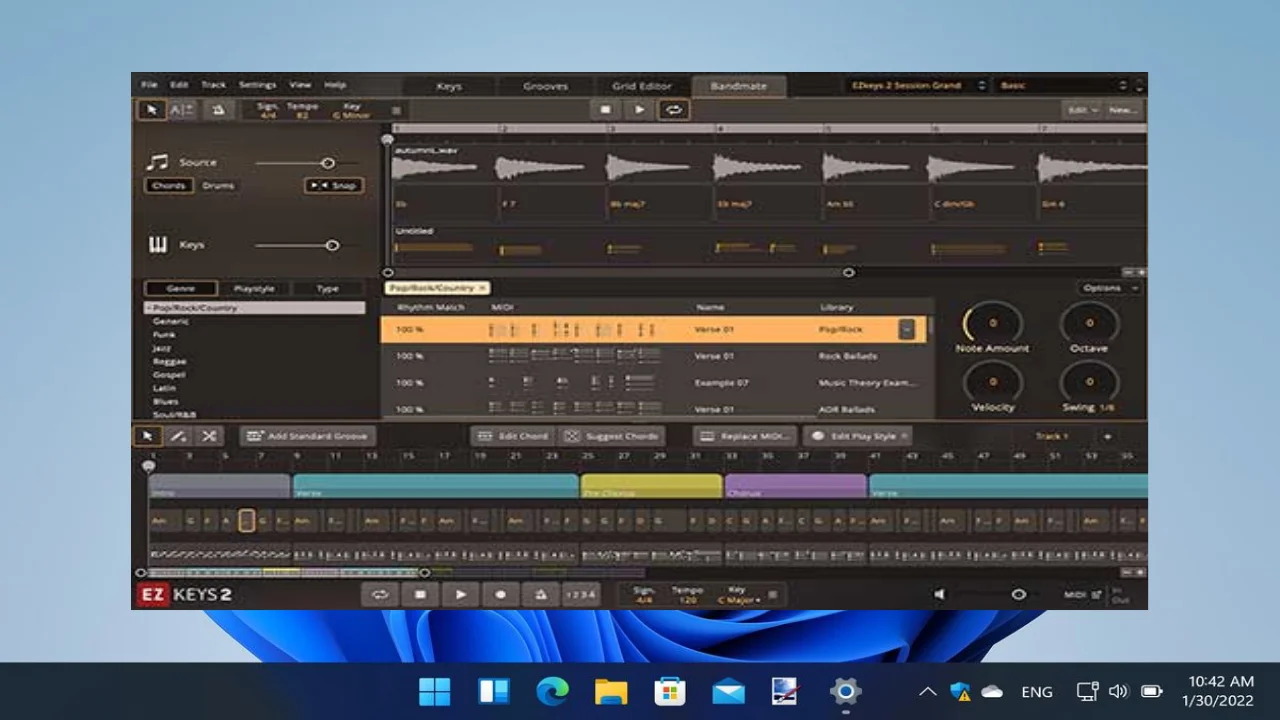Viewport: 1280px width, 720px height.
Task: Play the Bandmate audio preview
Action: click(639, 110)
